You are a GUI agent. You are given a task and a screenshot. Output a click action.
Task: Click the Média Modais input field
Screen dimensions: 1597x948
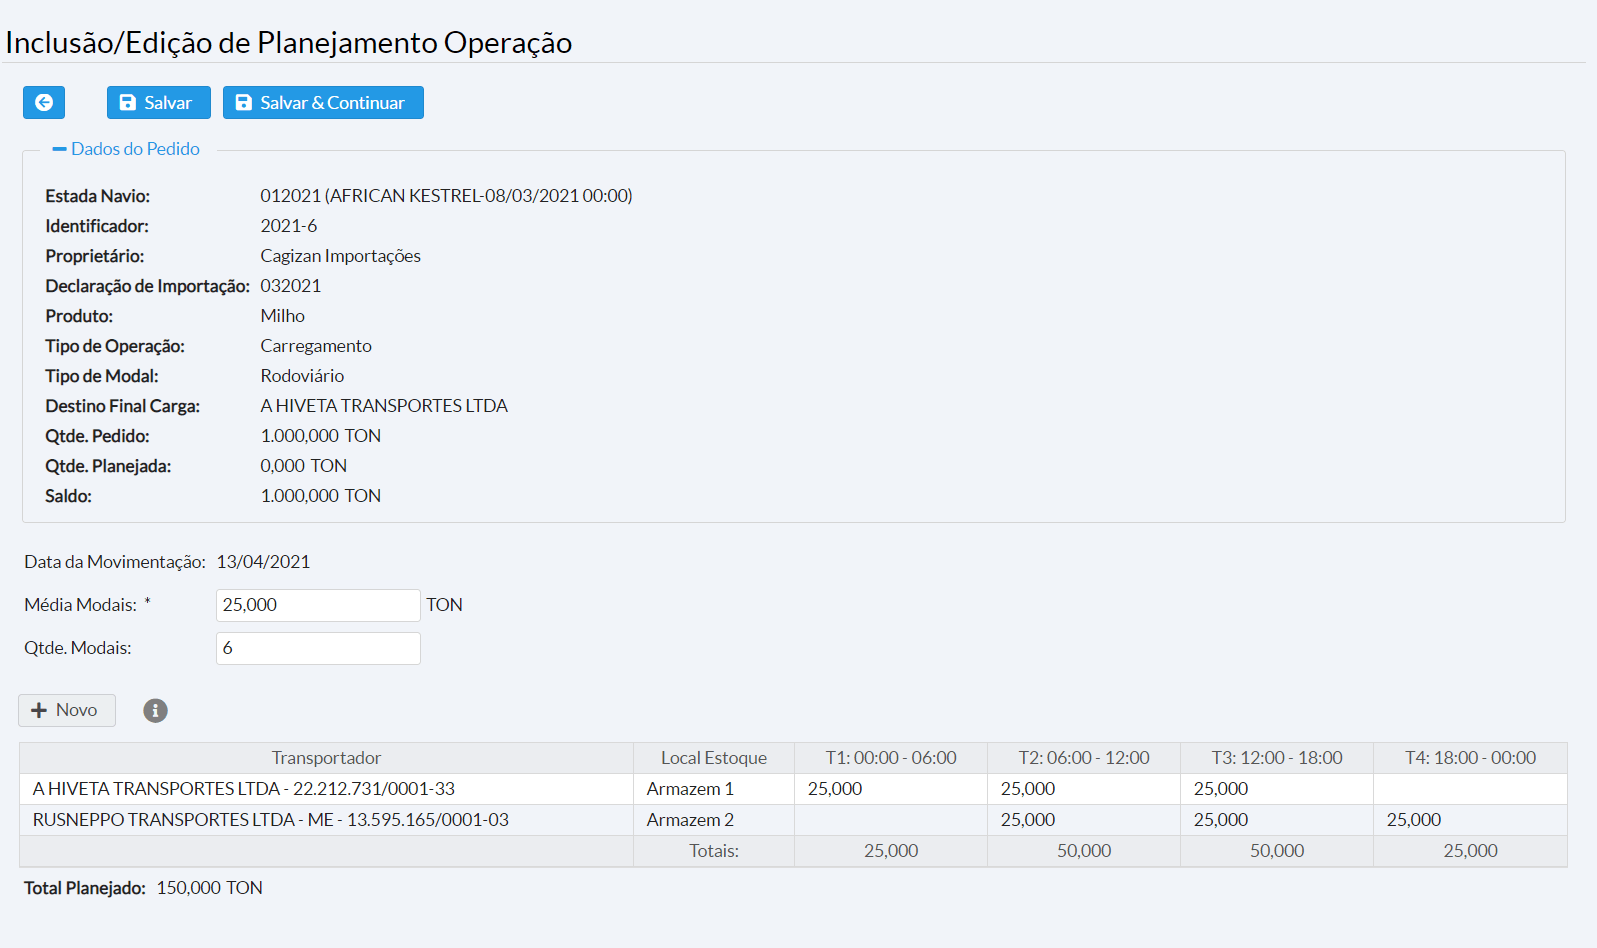point(318,605)
